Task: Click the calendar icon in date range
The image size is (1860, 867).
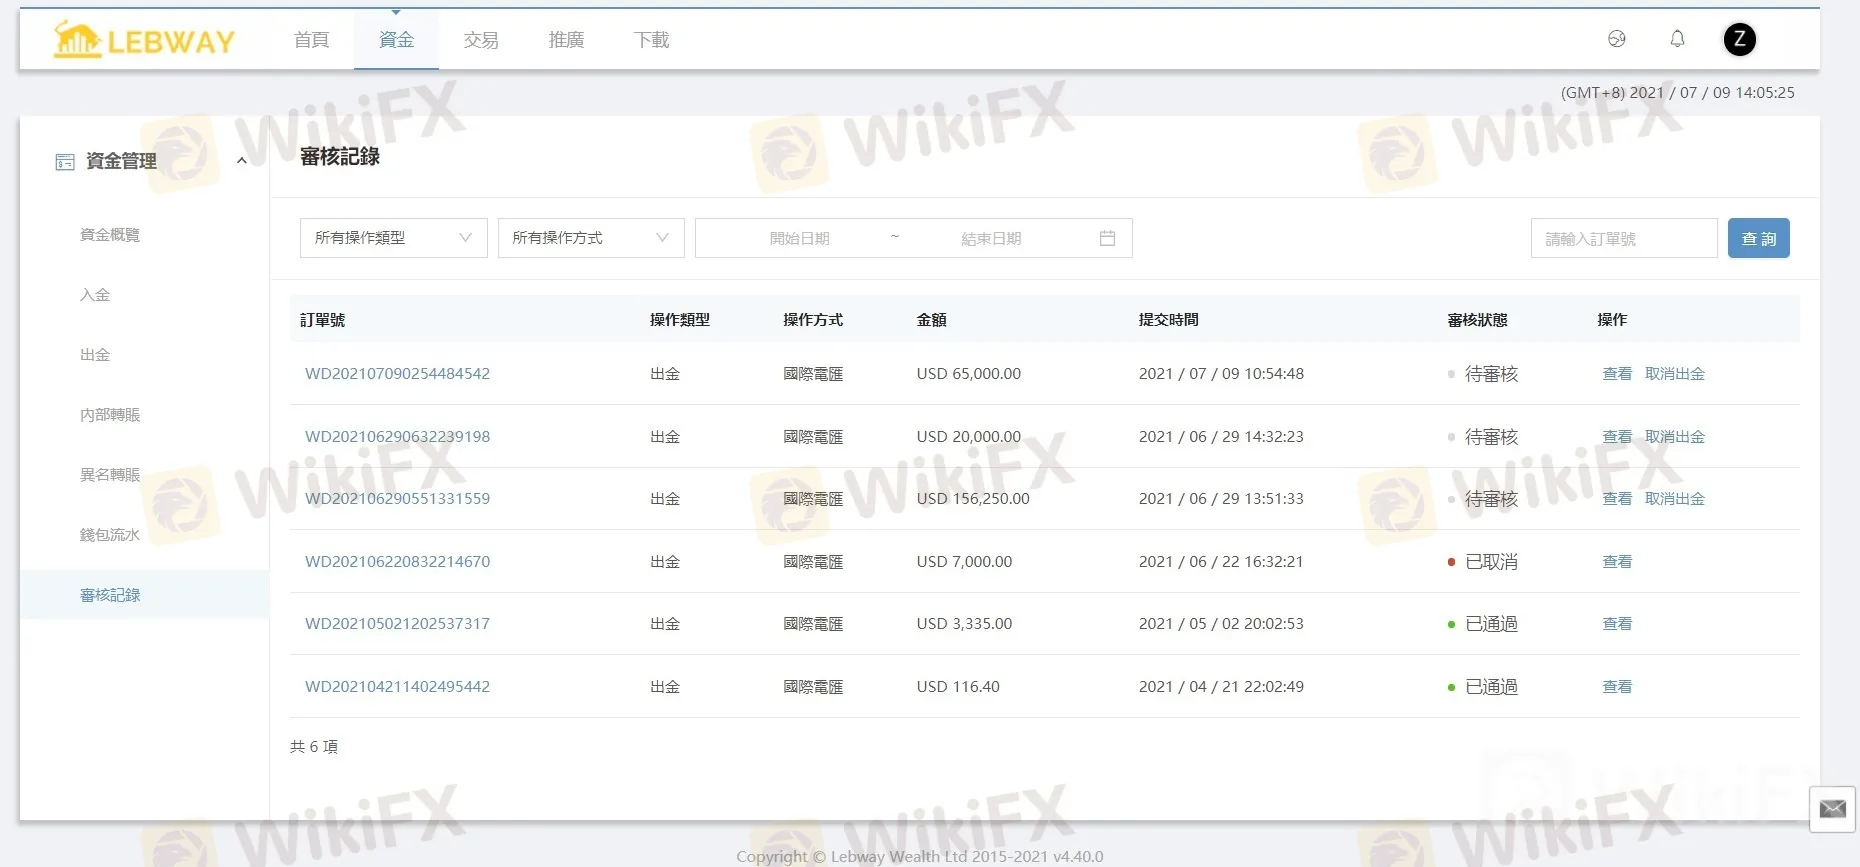Action: [1107, 238]
